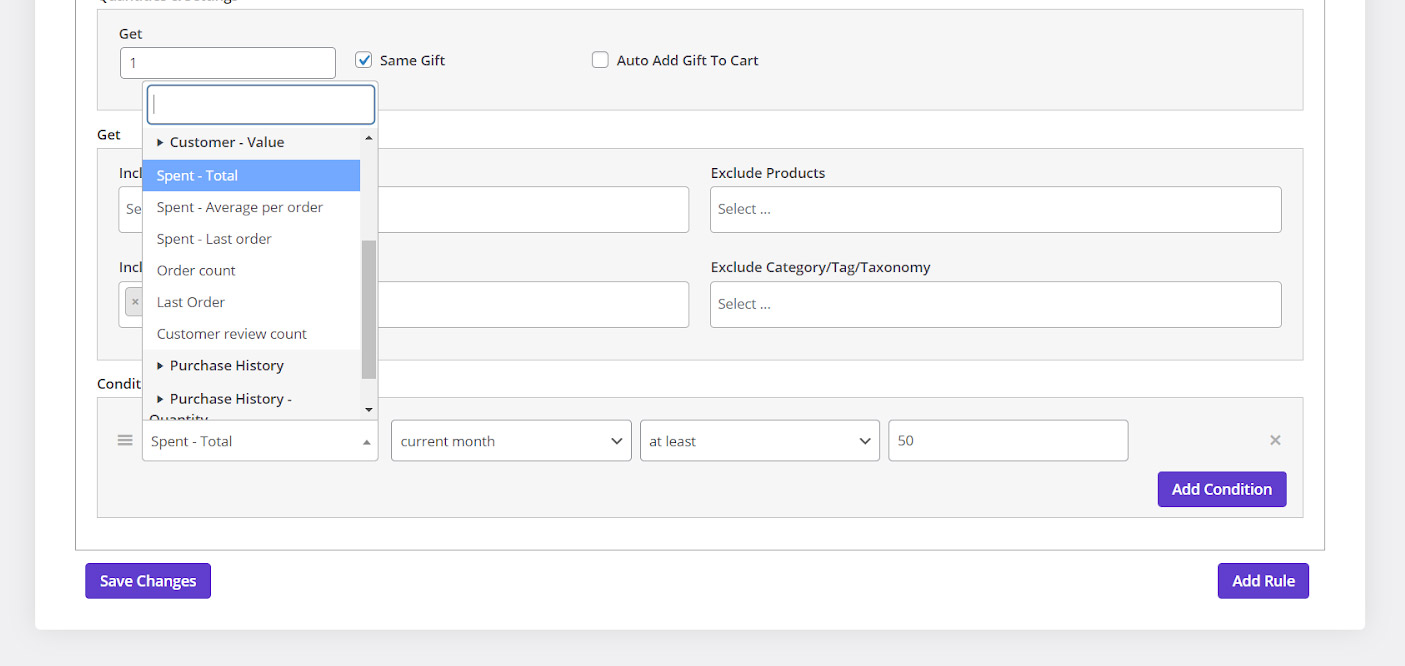Open the current month period dropdown
Viewport: 1405px width, 666px height.
[511, 441]
